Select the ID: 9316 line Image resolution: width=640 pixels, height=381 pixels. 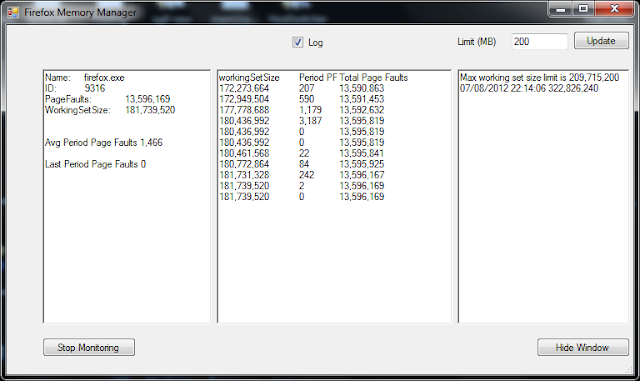(x=75, y=88)
